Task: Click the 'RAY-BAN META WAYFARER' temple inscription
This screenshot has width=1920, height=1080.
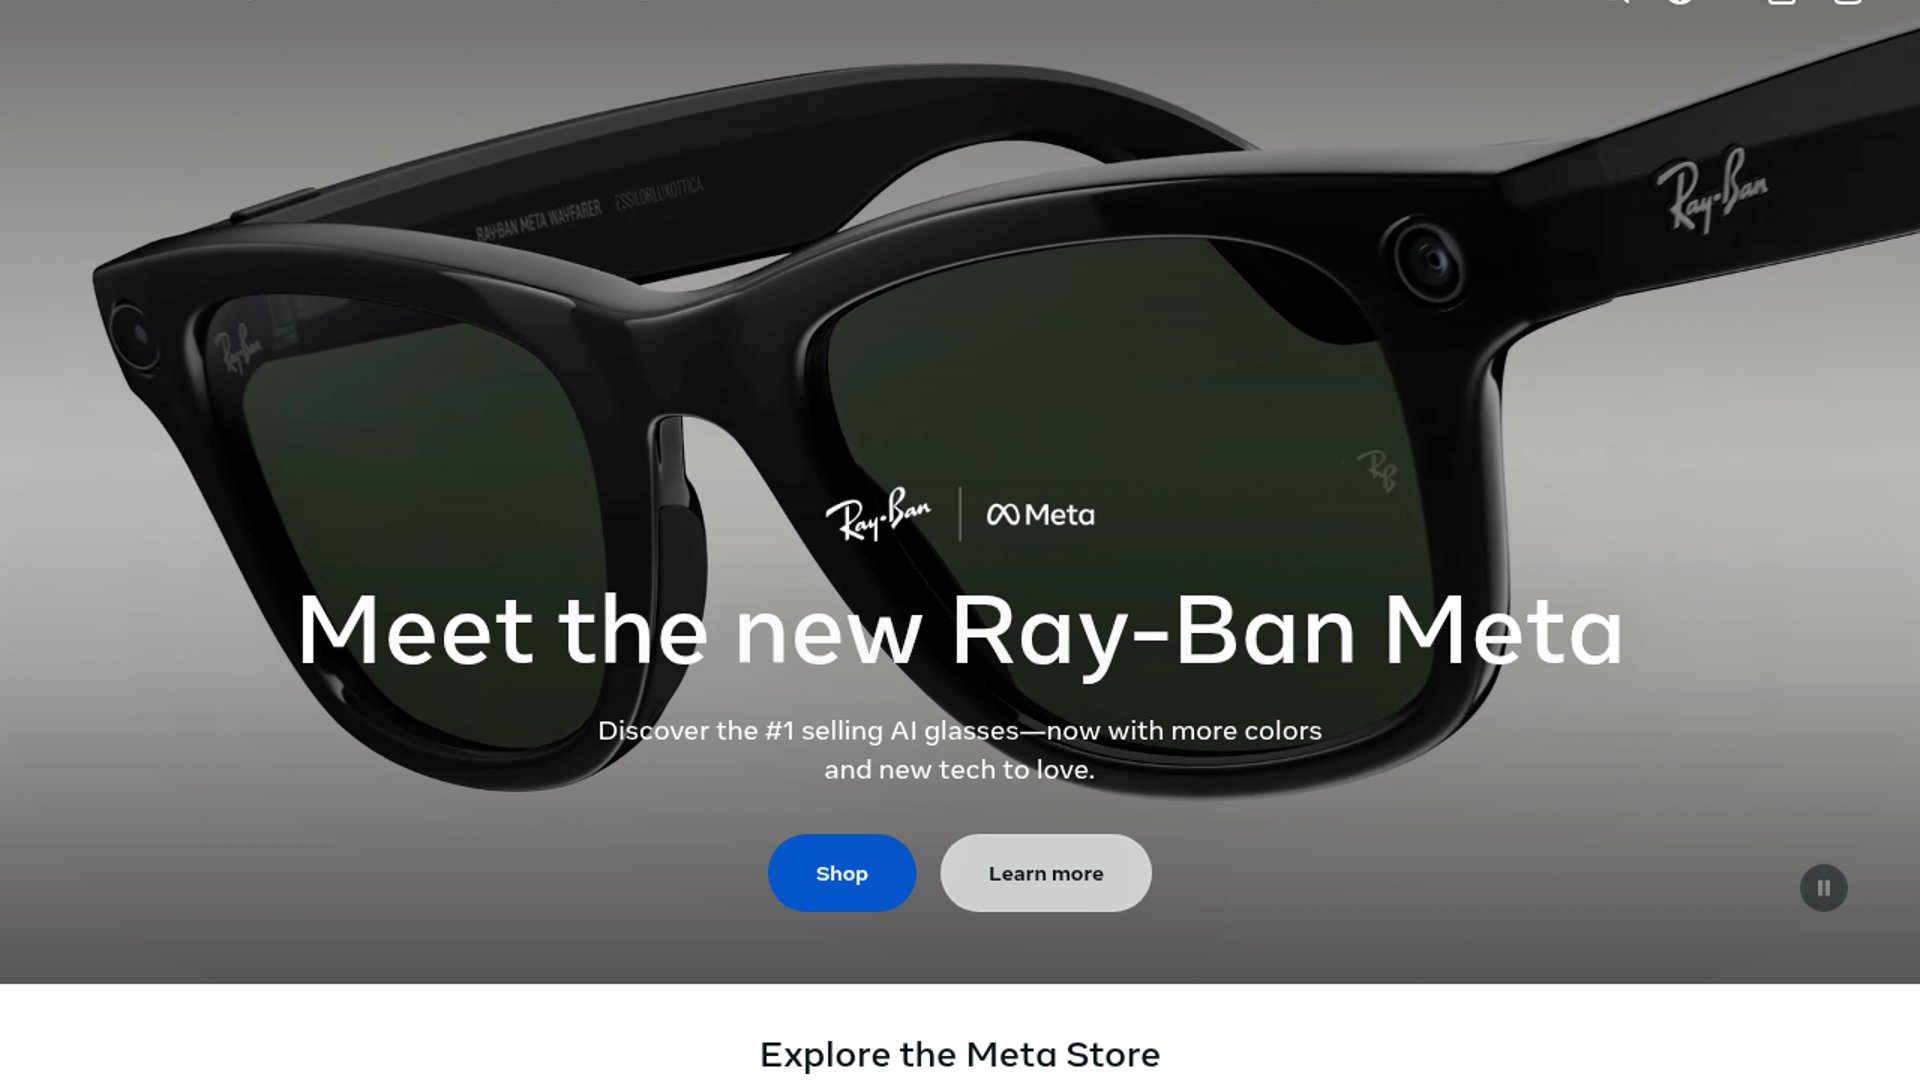Action: pyautogui.click(x=539, y=222)
